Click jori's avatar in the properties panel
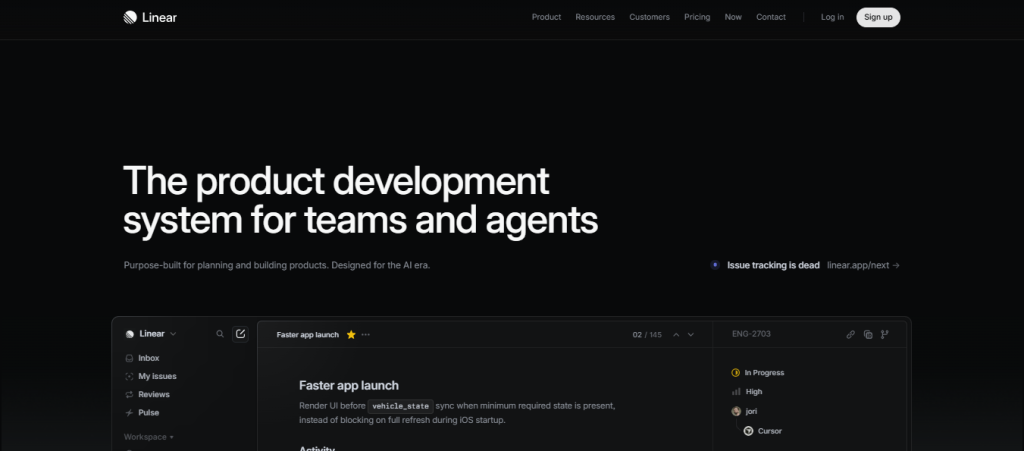 tap(736, 411)
